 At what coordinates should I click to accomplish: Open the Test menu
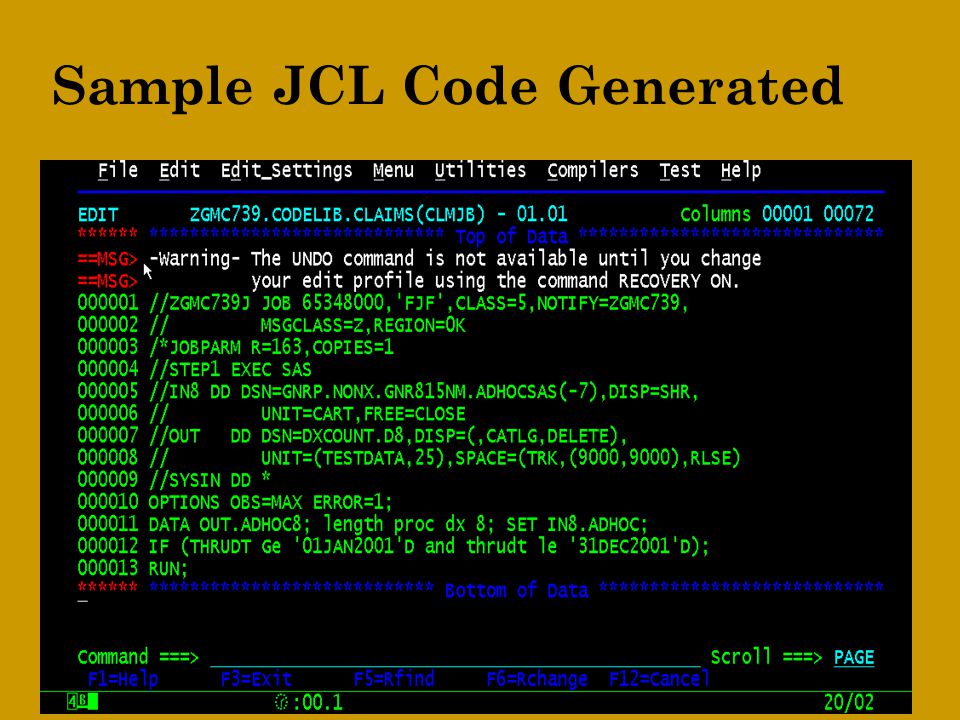[680, 170]
